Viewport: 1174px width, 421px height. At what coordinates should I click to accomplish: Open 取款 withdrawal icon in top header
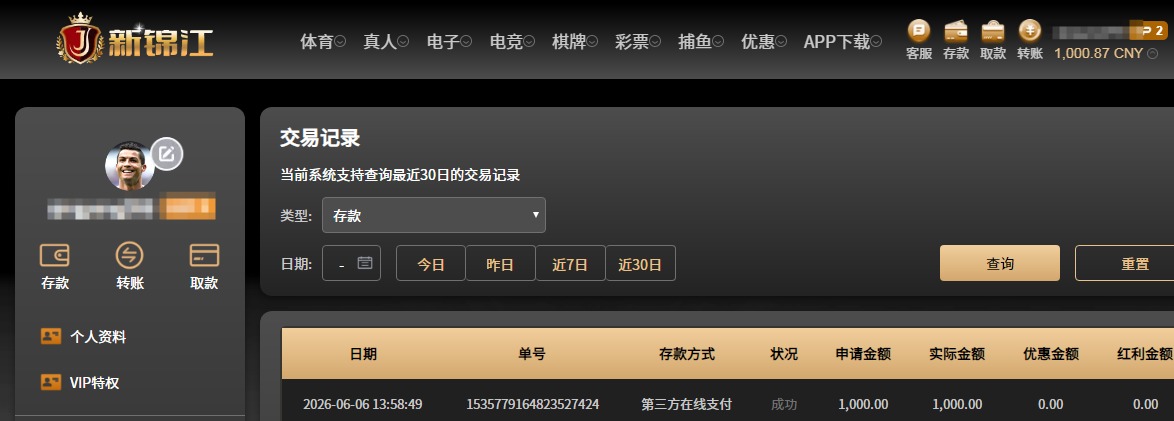click(x=993, y=31)
